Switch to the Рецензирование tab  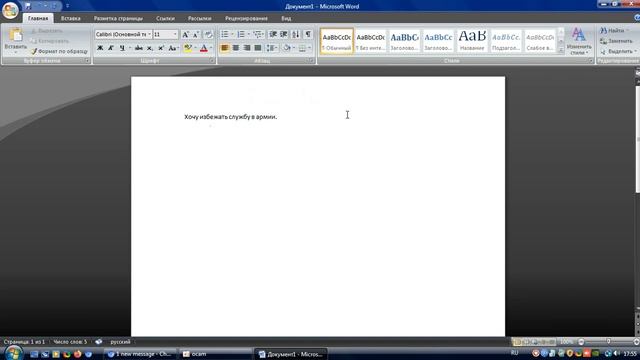(x=246, y=18)
